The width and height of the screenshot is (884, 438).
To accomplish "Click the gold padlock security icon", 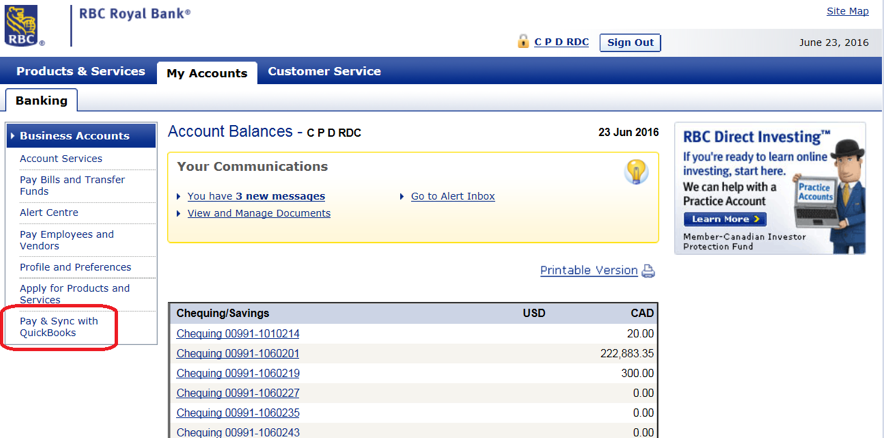I will [523, 42].
